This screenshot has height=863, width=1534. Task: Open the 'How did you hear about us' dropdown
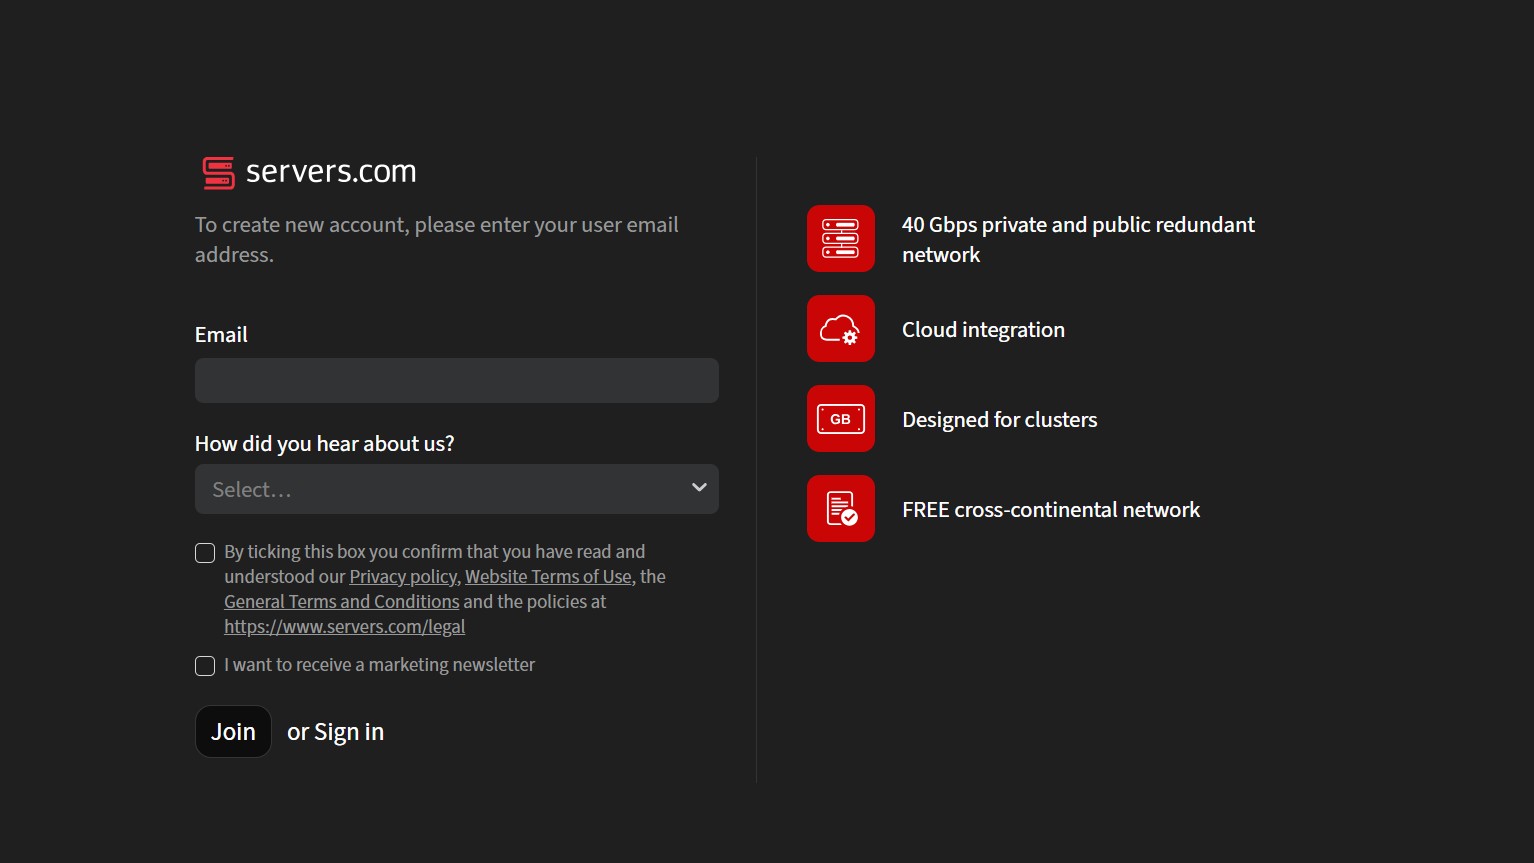457,489
